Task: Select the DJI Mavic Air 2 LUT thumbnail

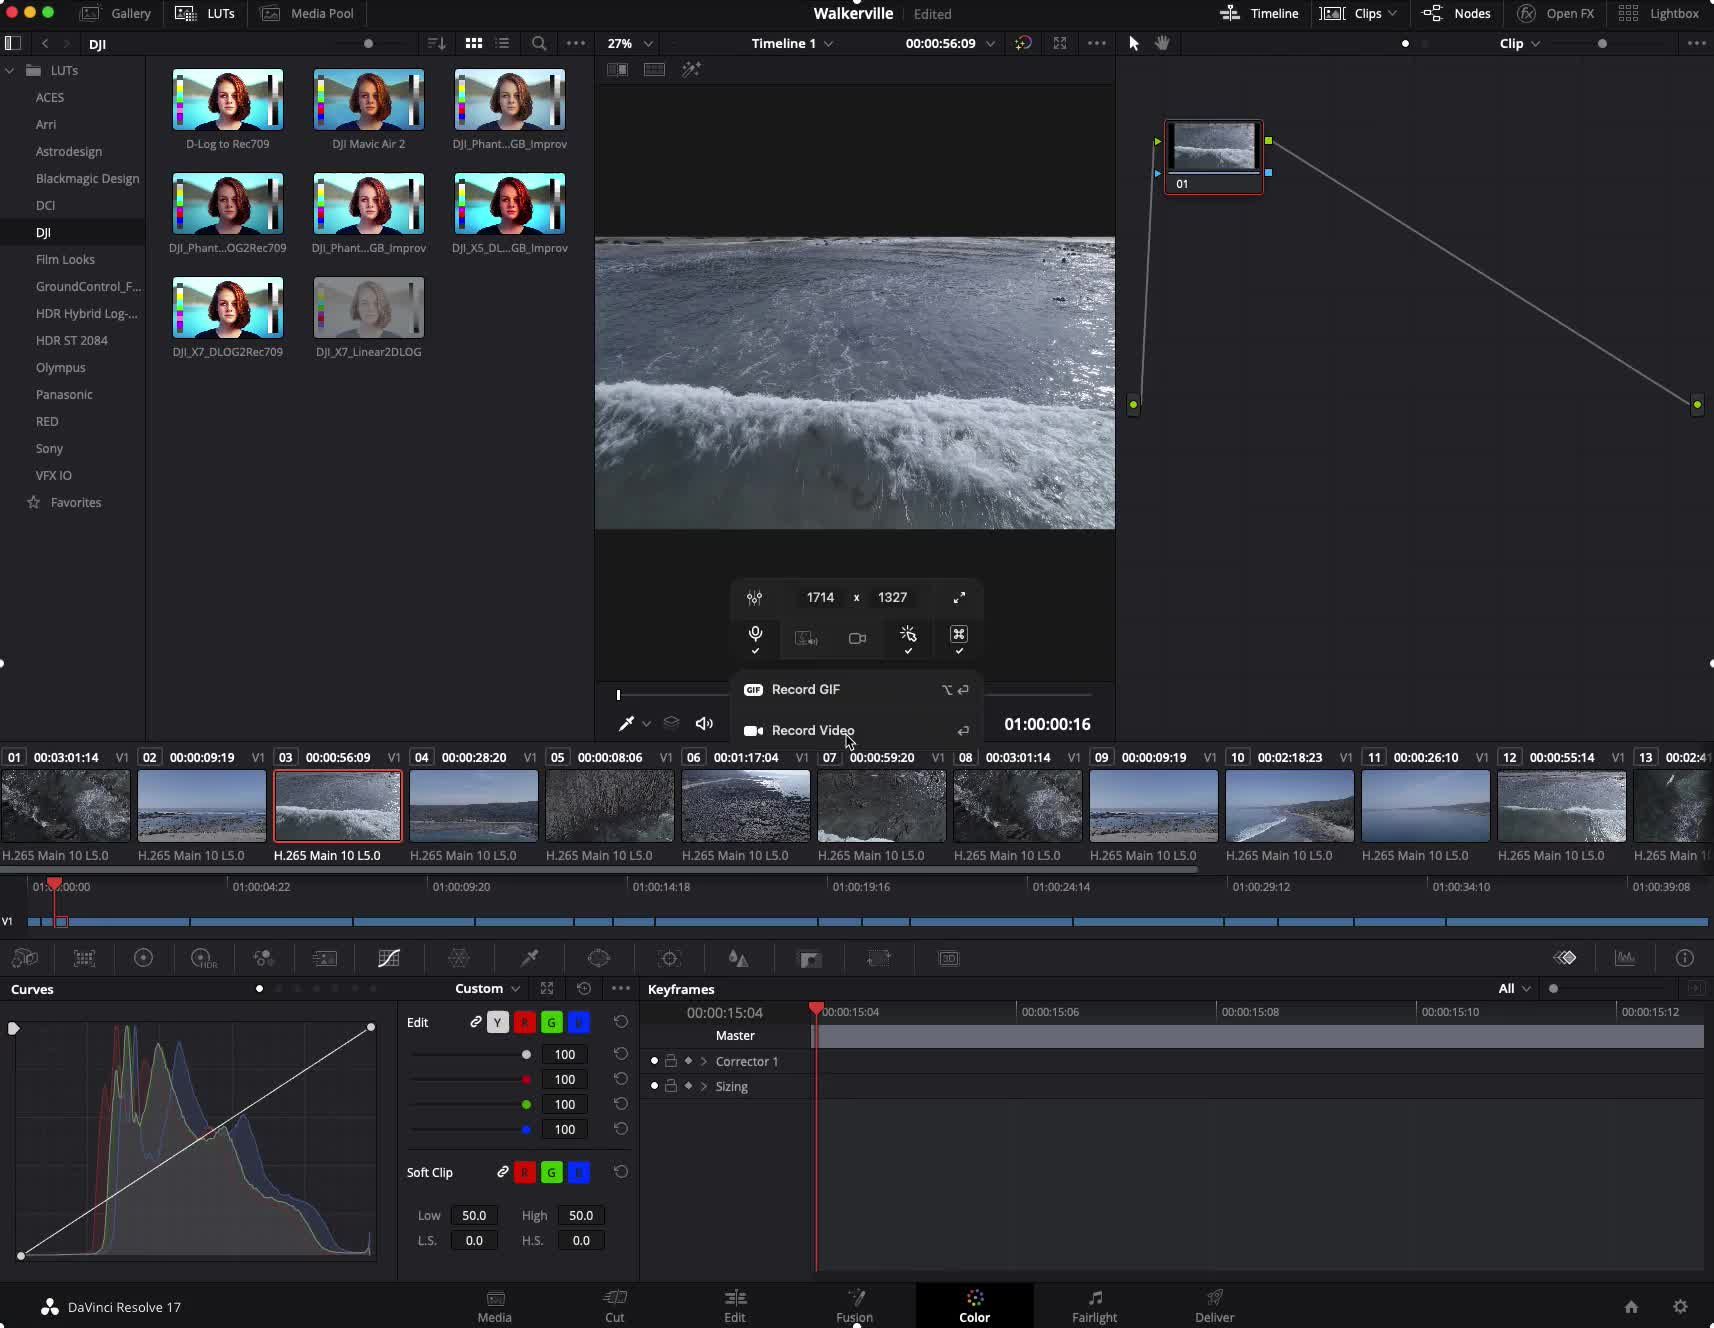Action: 368,100
